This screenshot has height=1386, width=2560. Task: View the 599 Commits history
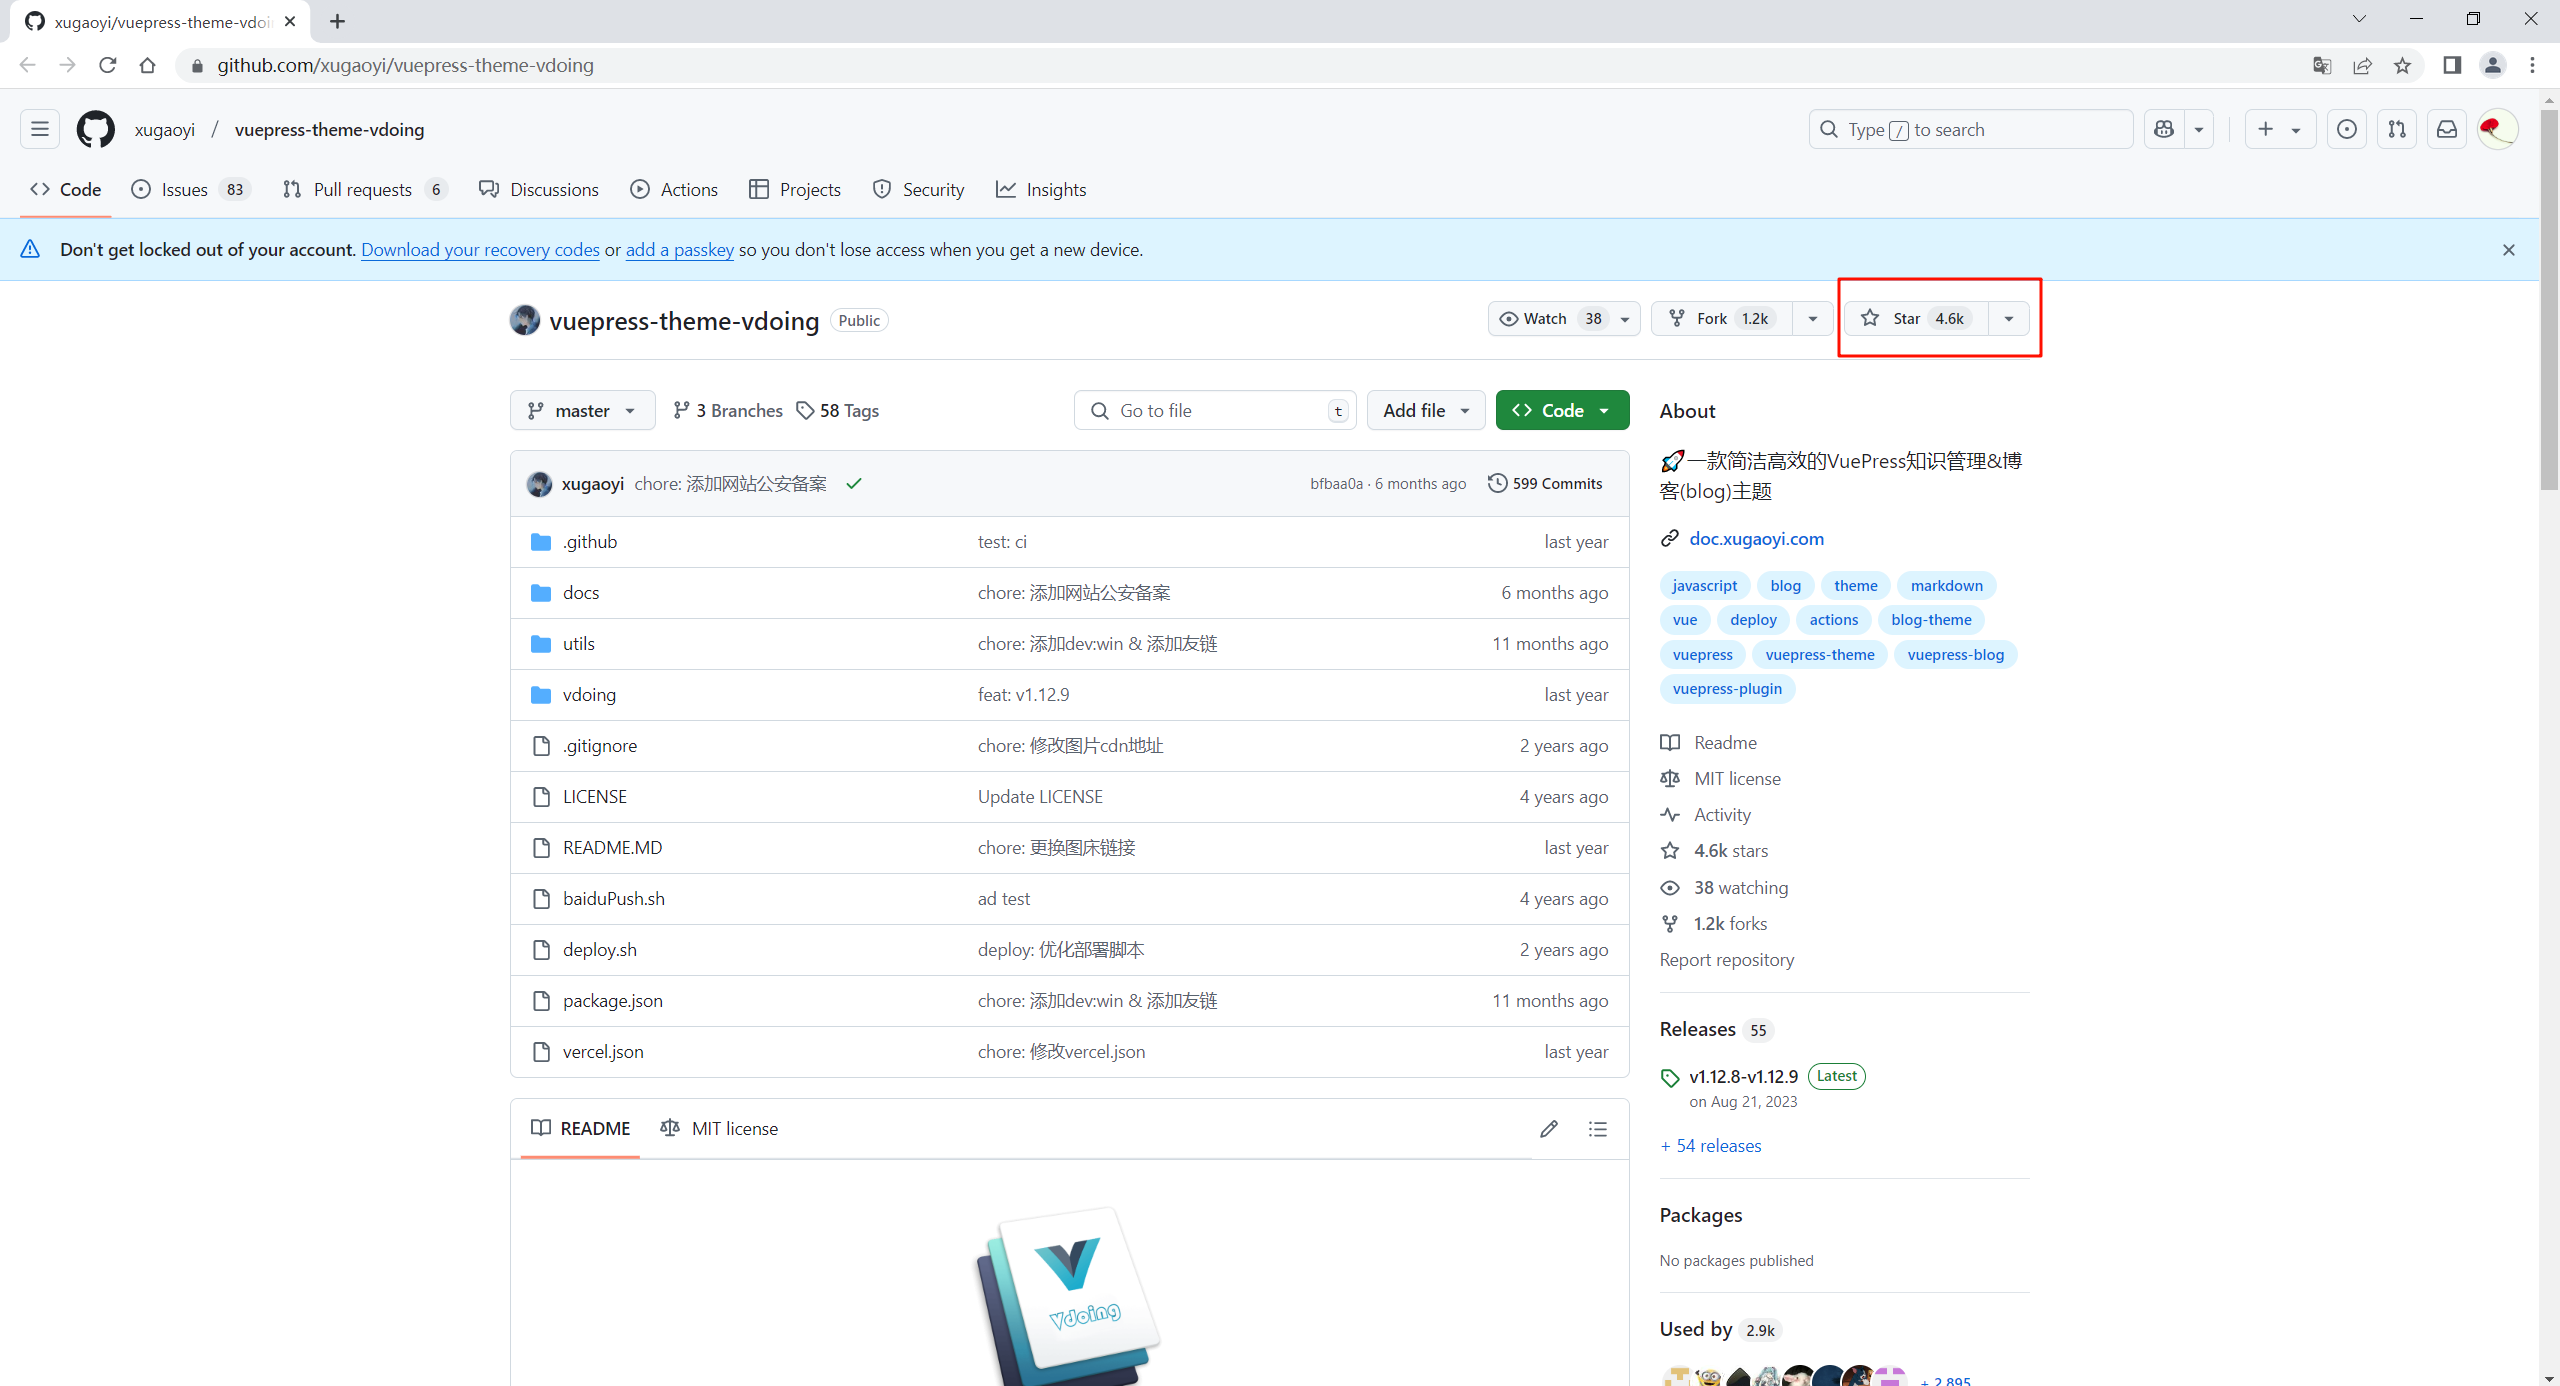pyautogui.click(x=1545, y=483)
